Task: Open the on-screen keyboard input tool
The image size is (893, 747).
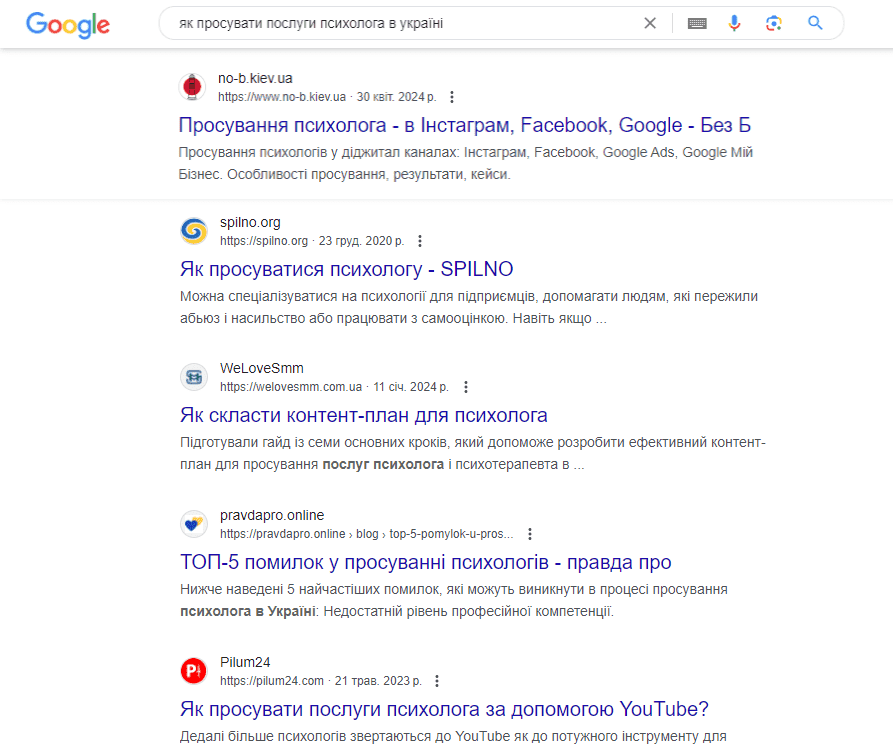Action: (697, 23)
